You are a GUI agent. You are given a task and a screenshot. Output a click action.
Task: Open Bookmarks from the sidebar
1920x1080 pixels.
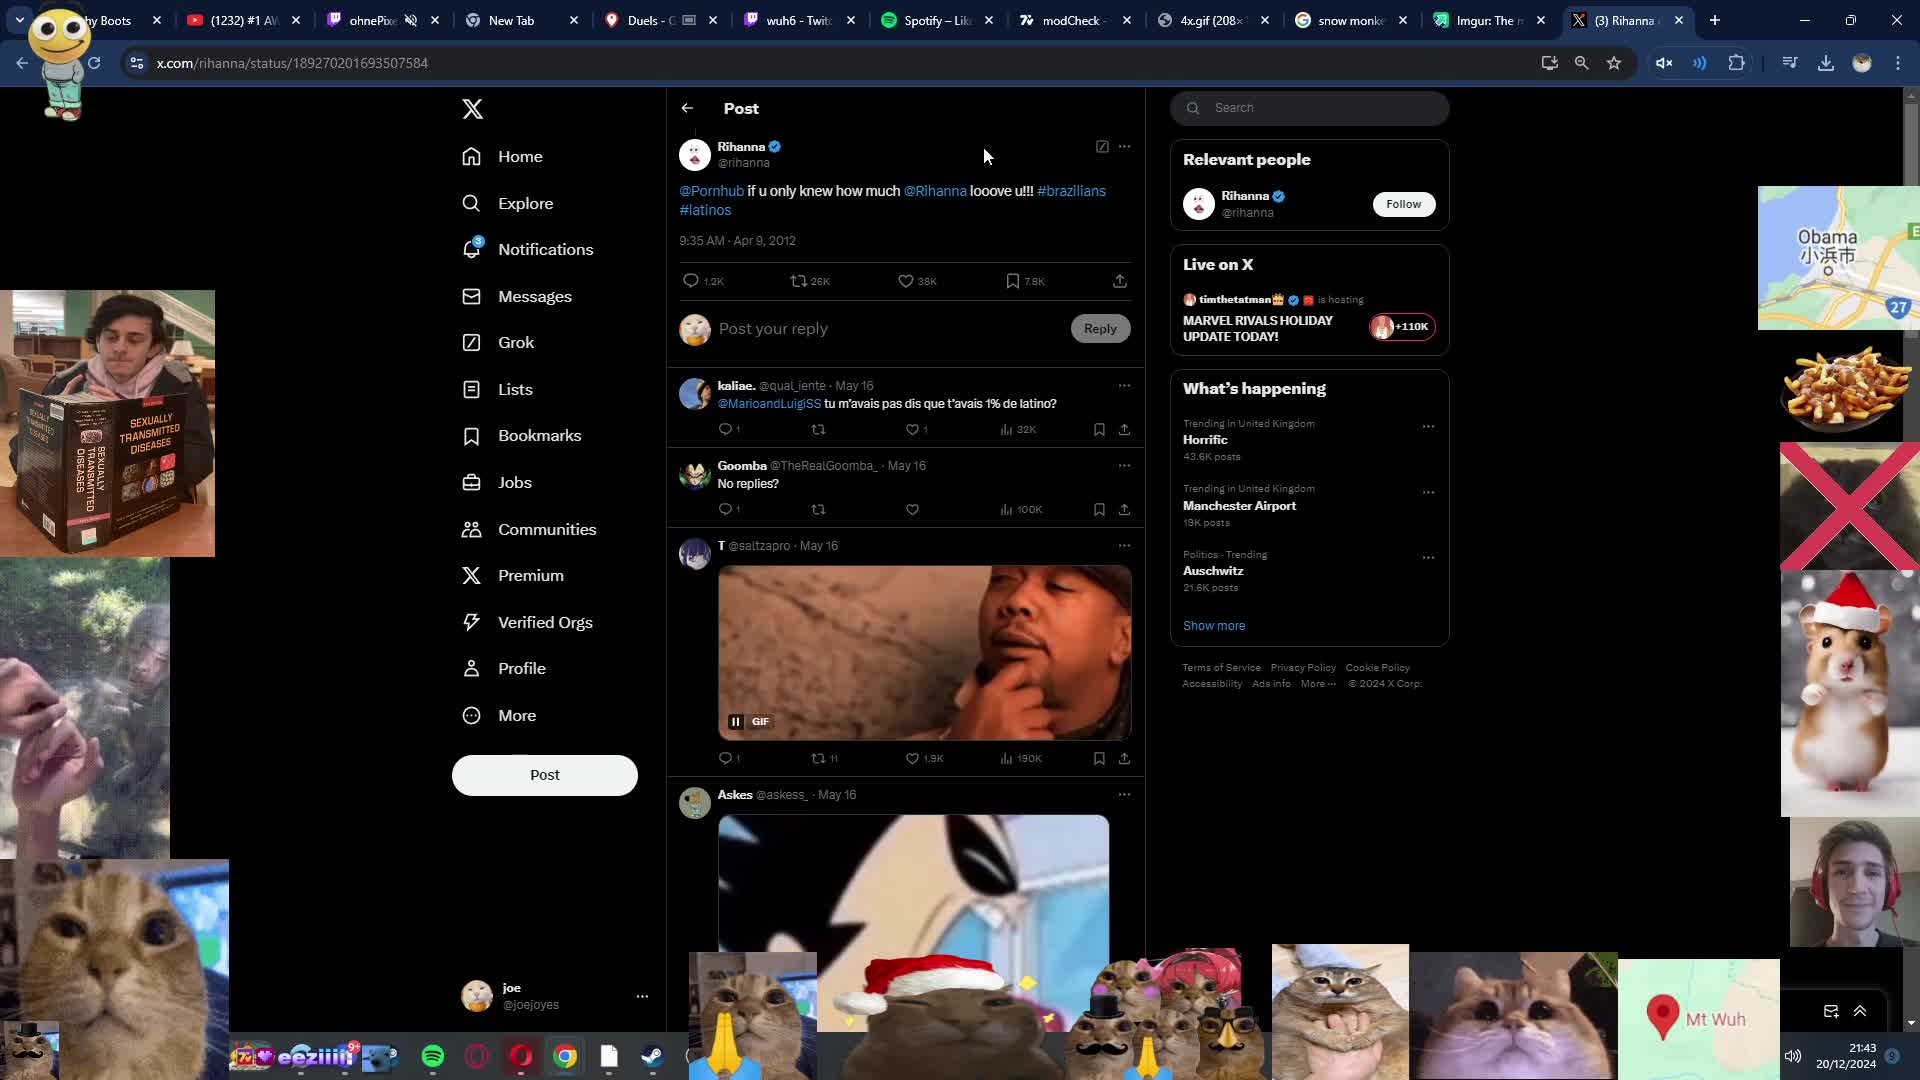click(522, 436)
